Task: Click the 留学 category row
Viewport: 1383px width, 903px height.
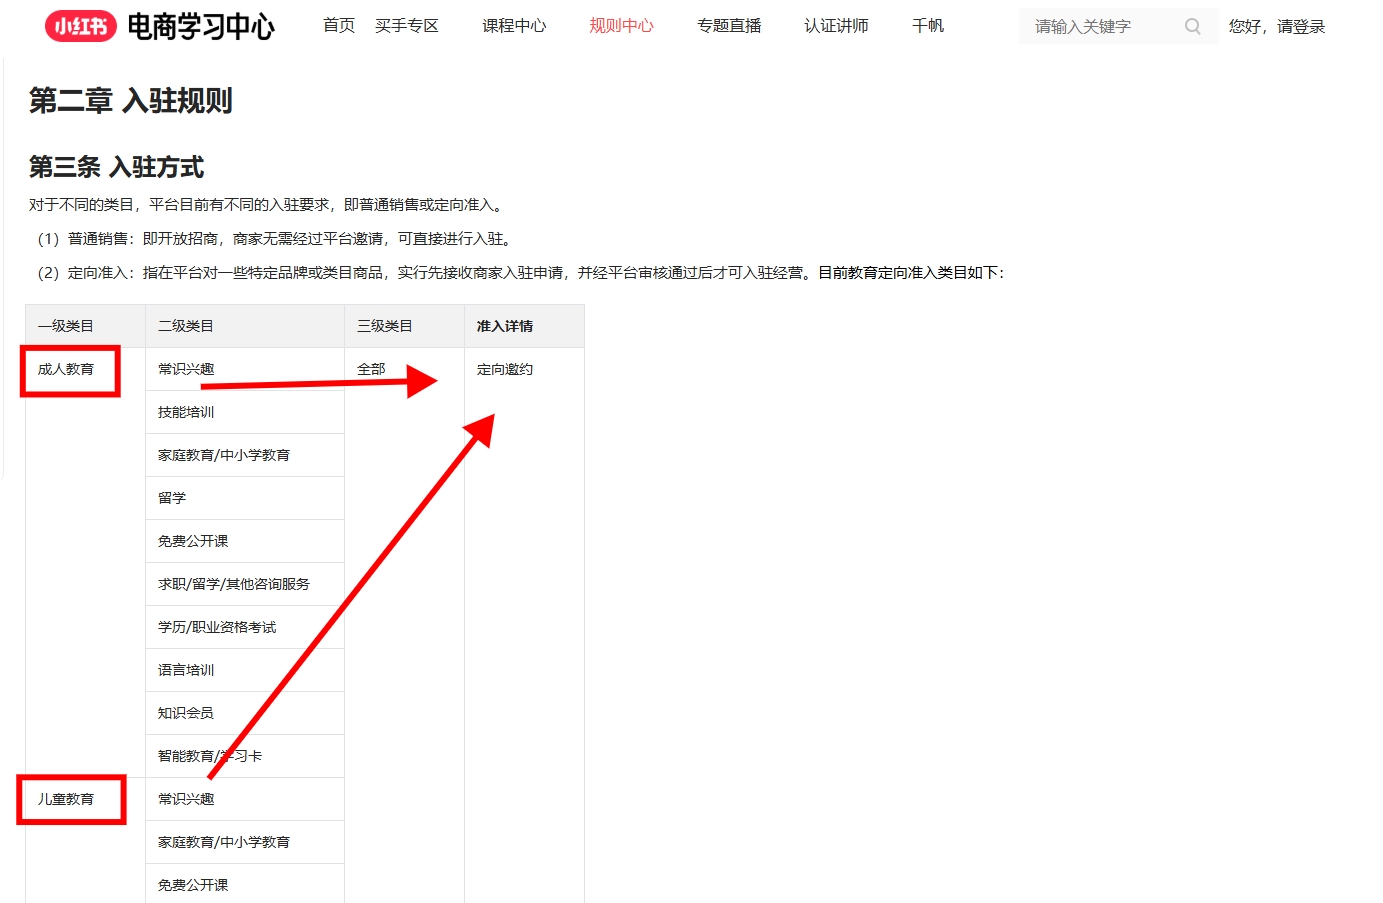Action: coord(170,497)
